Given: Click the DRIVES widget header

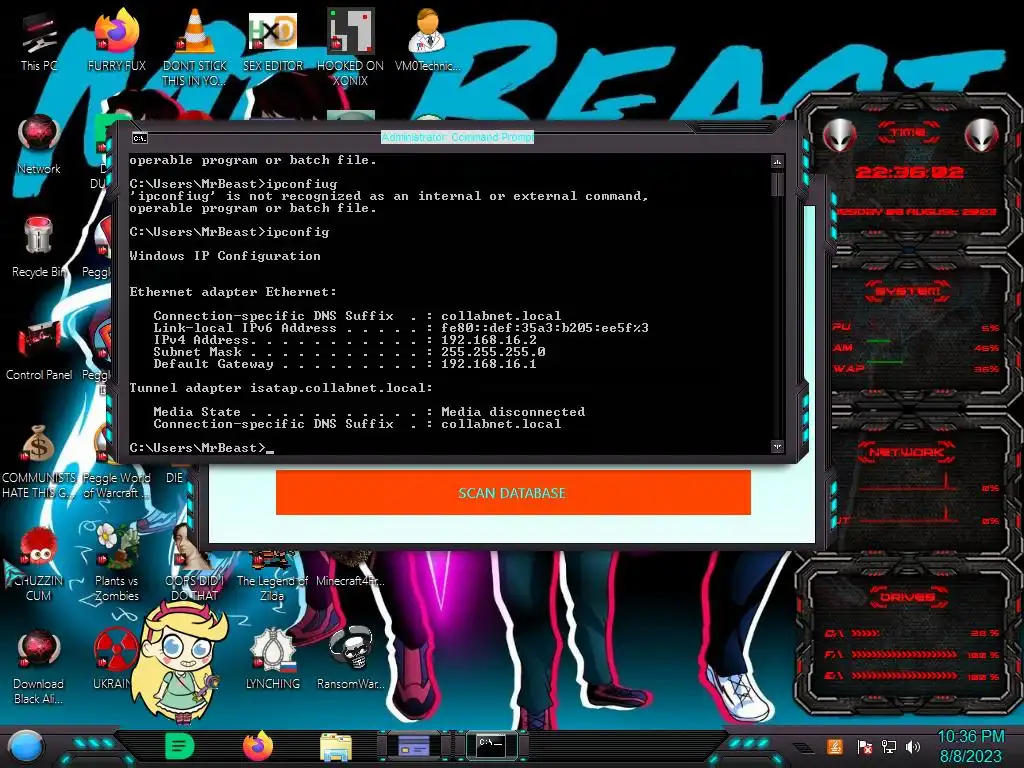Looking at the screenshot, I should pyautogui.click(x=908, y=597).
